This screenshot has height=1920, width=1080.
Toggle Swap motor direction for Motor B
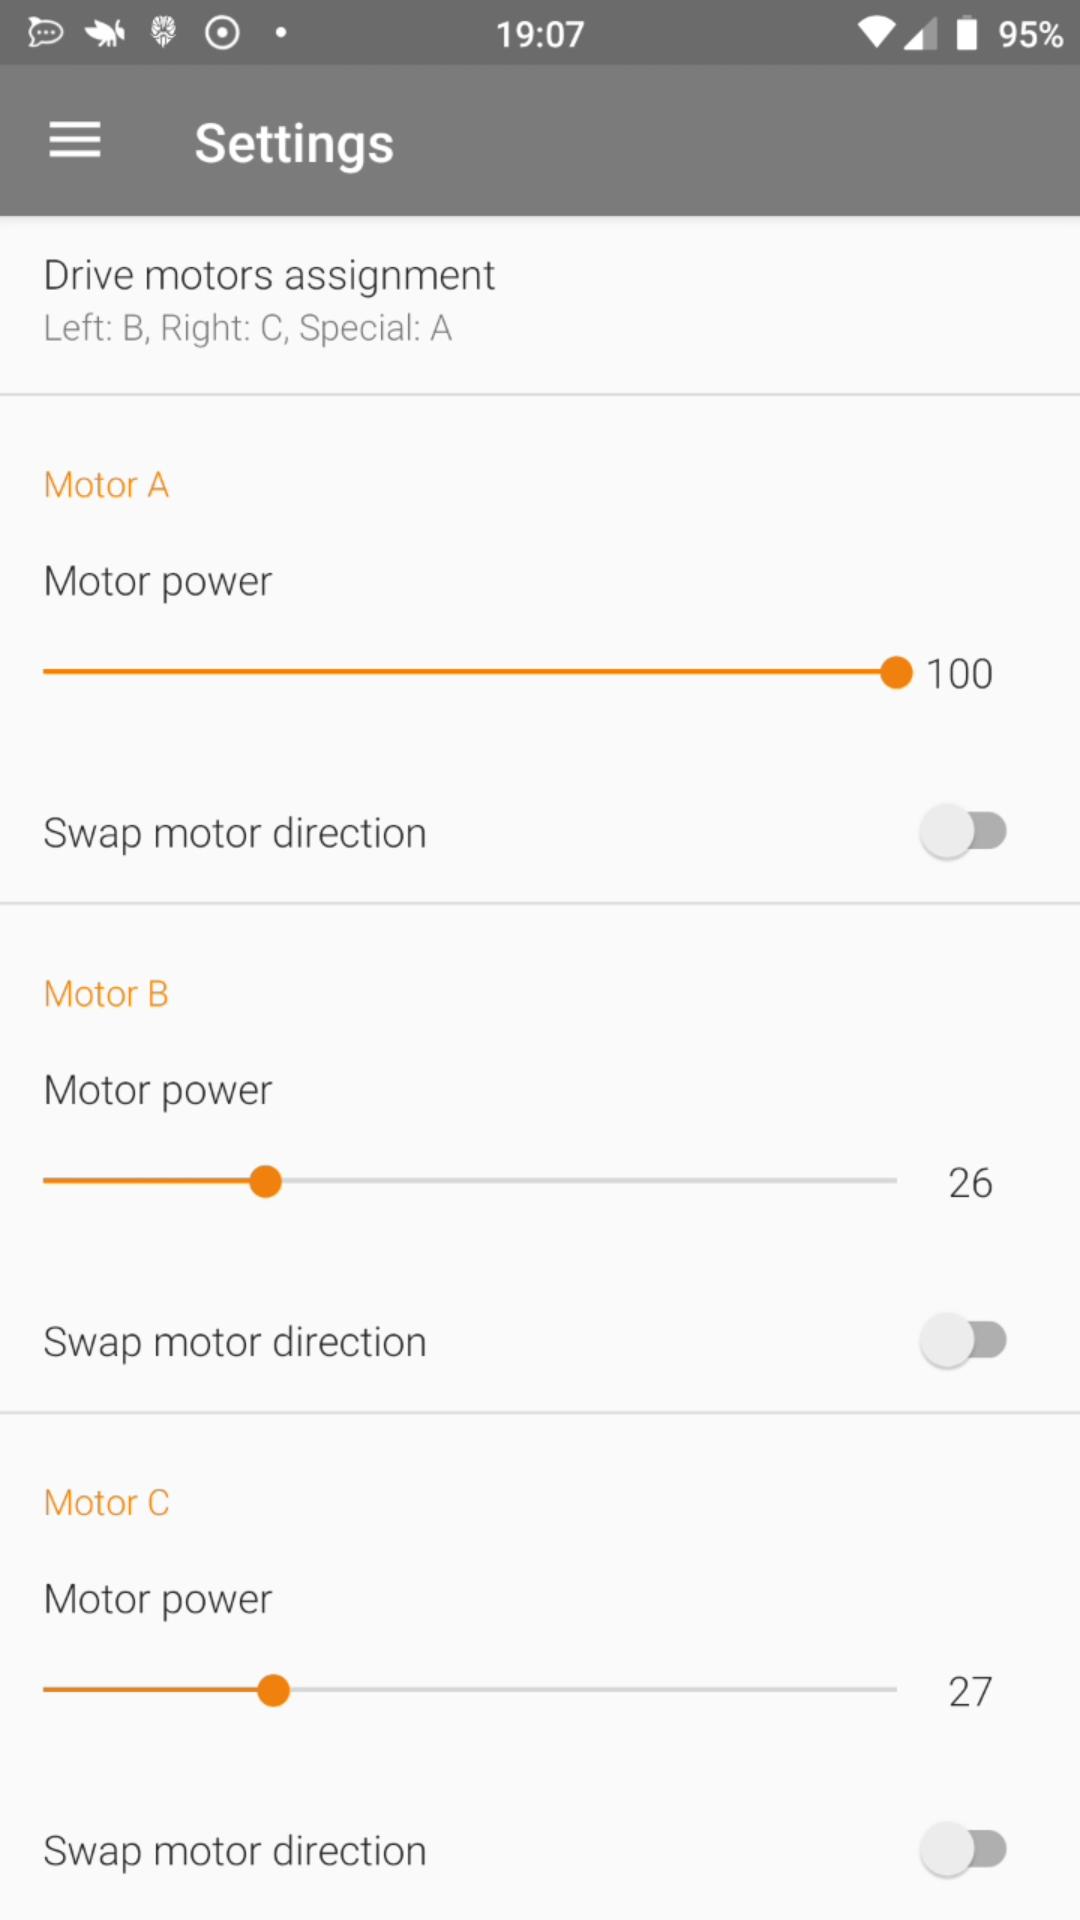click(963, 1340)
